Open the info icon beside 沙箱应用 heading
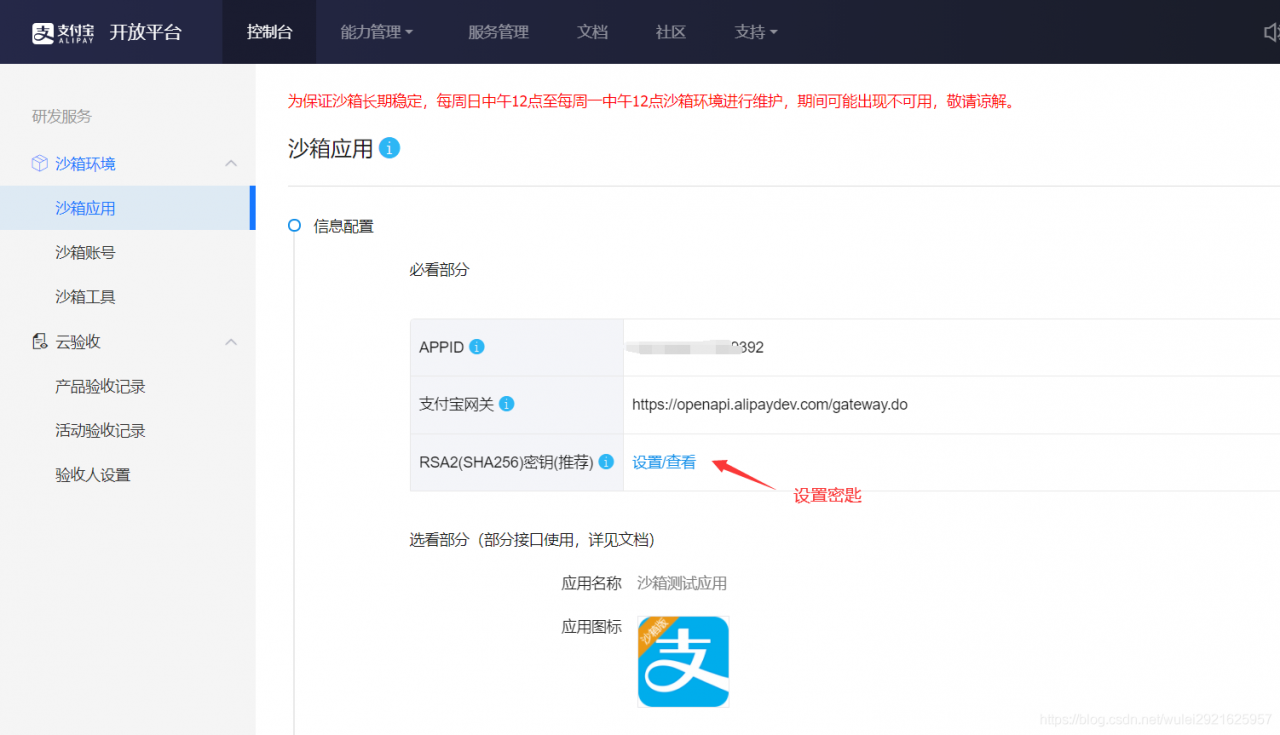 (x=390, y=148)
